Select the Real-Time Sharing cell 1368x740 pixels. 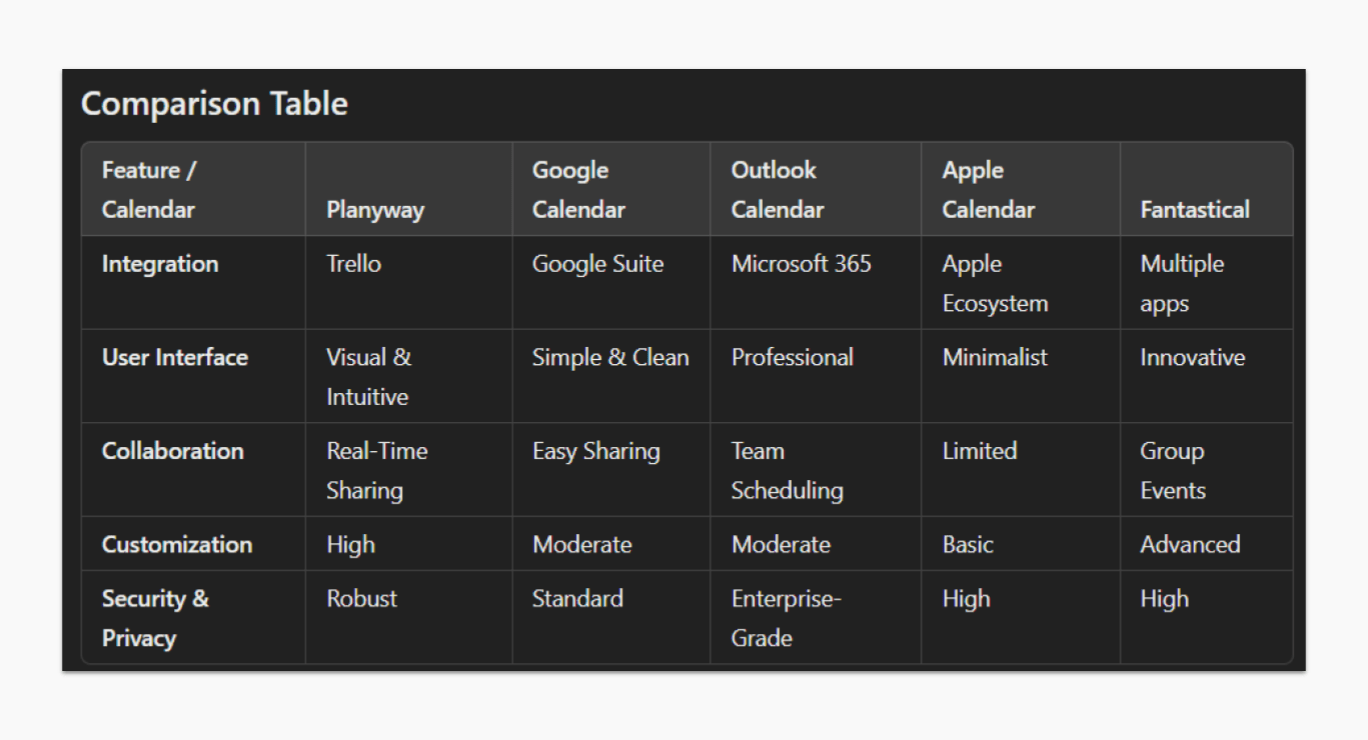377,471
